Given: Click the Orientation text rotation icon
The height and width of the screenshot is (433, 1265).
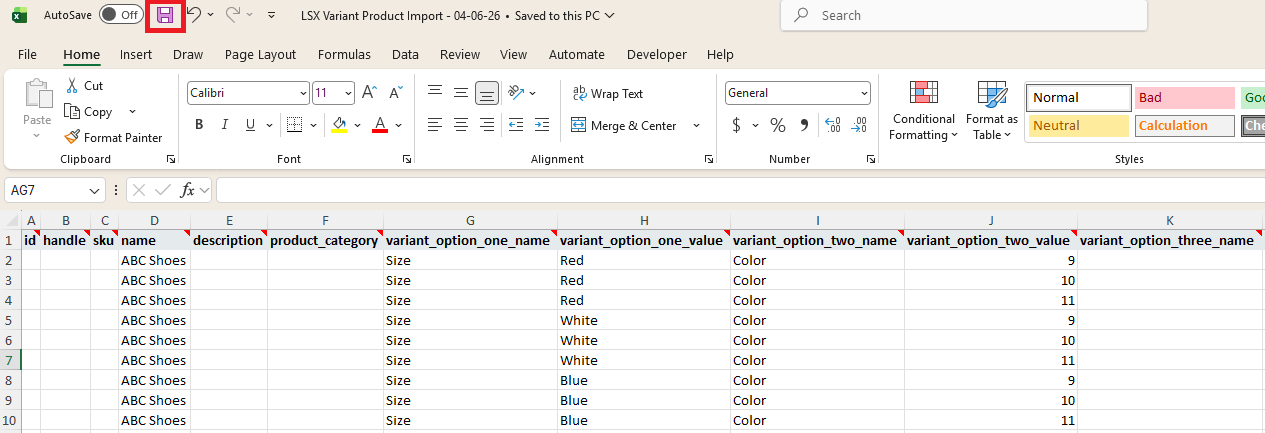Looking at the screenshot, I should [516, 93].
